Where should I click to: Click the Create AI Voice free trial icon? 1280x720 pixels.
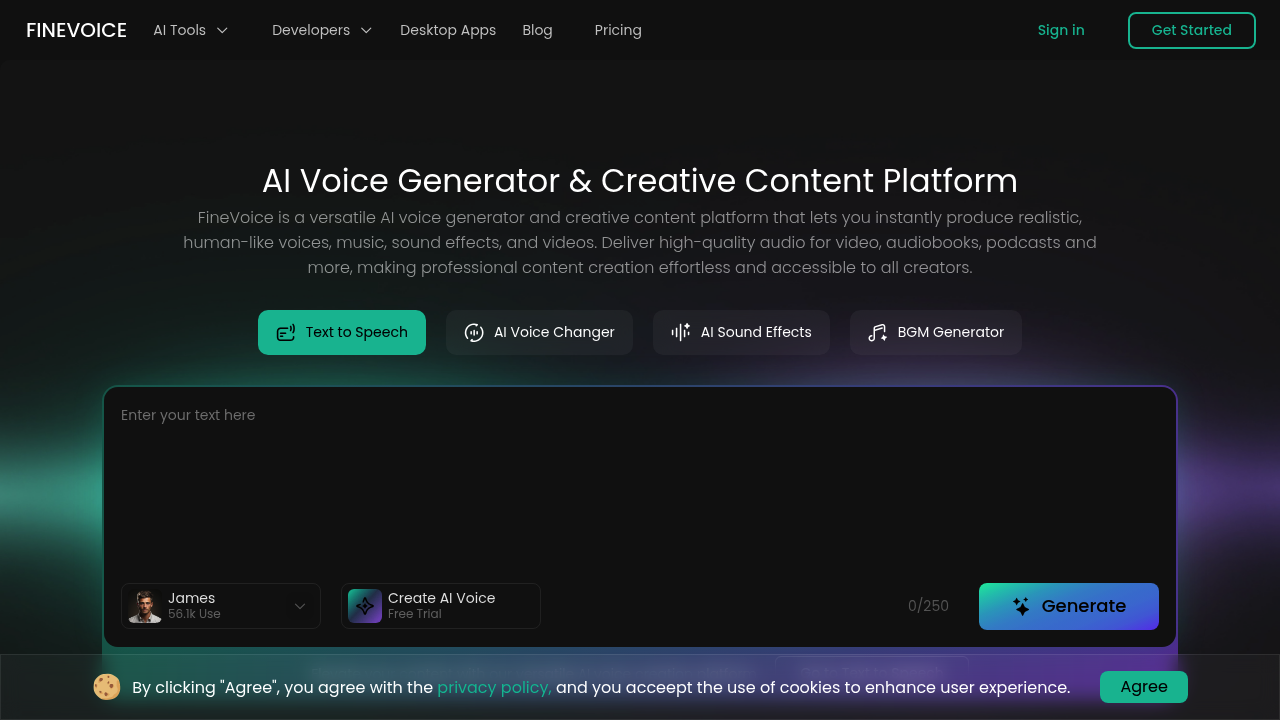[364, 606]
